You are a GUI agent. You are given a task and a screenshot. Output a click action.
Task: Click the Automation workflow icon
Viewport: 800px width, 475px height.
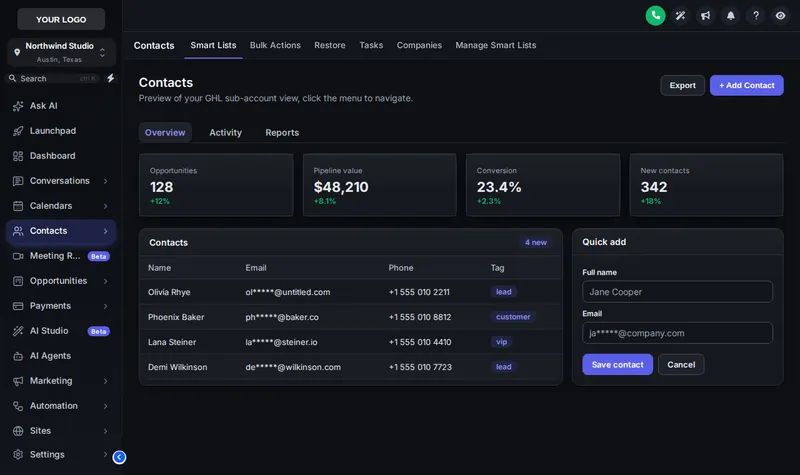pos(18,406)
